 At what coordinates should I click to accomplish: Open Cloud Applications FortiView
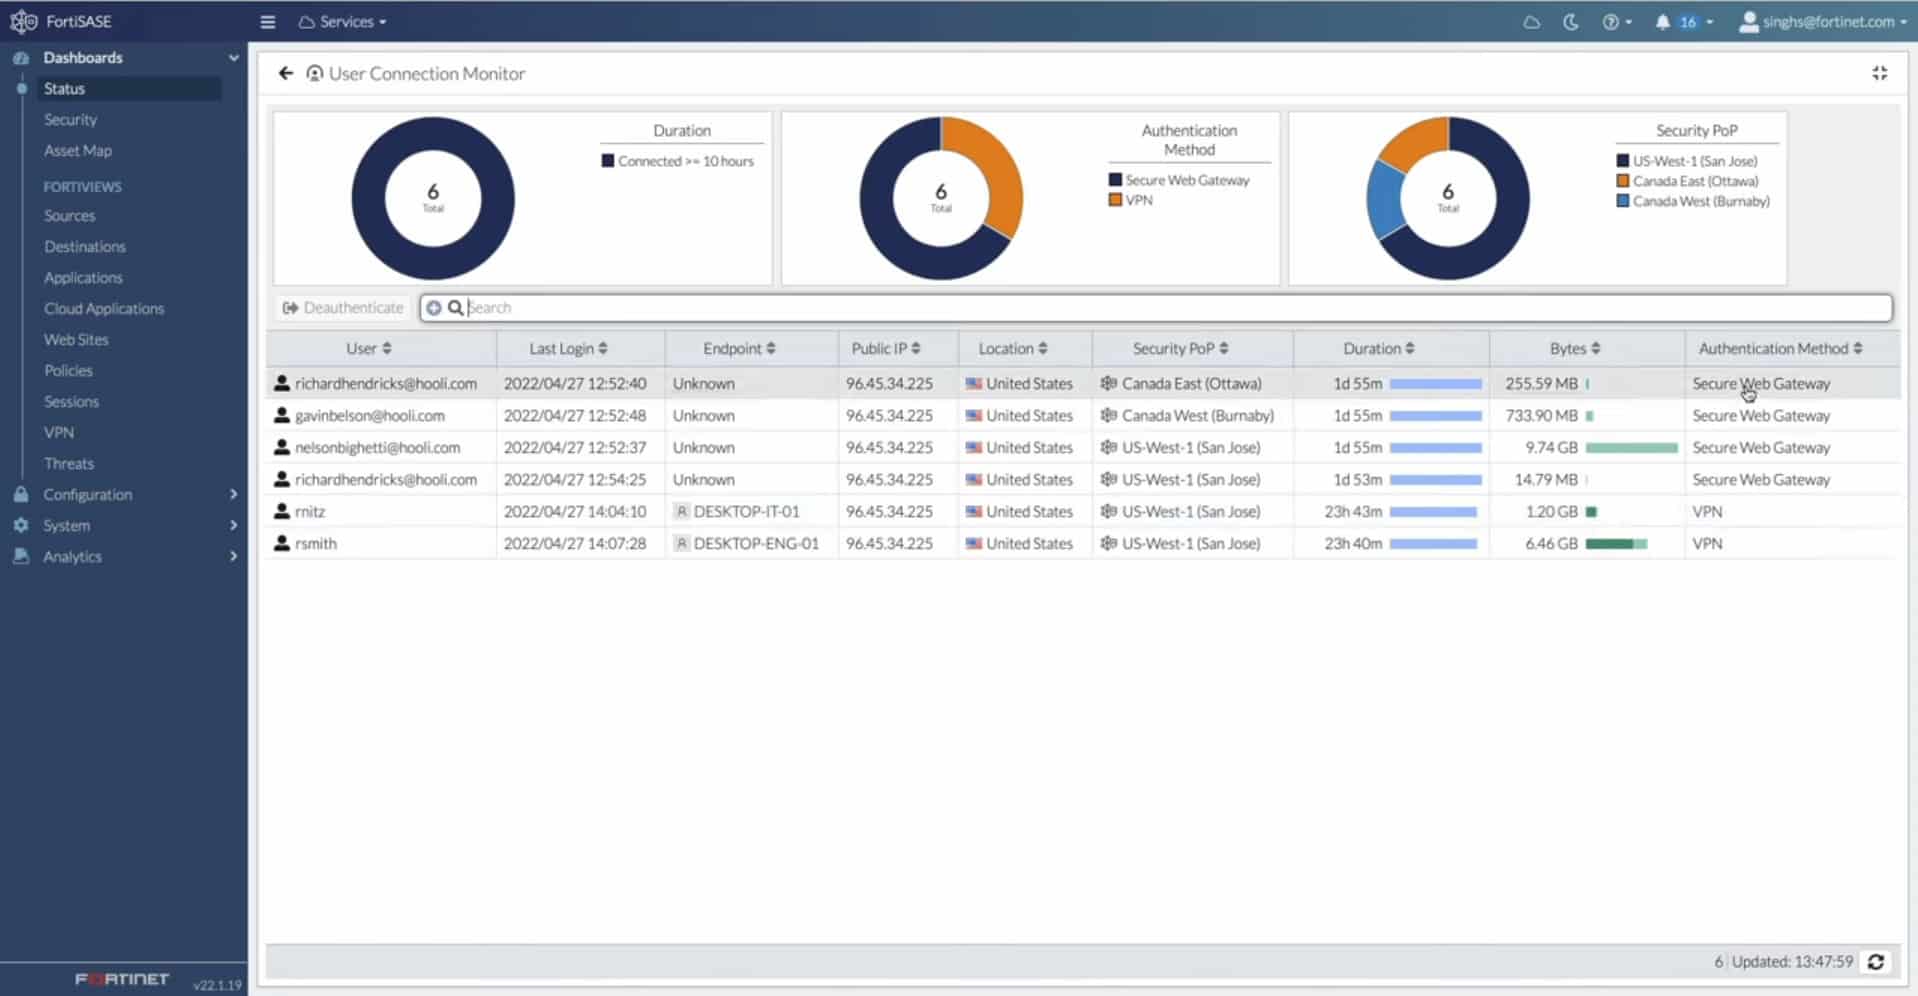coord(104,308)
